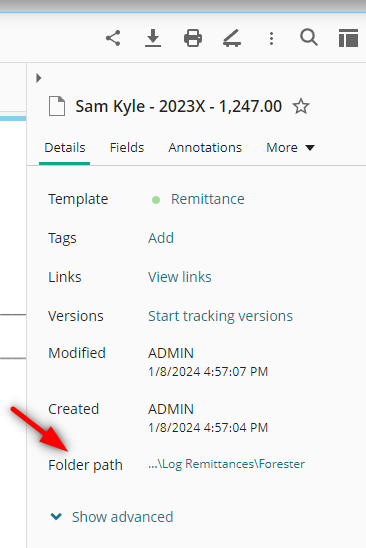Toggle the pane layout icon

[x=348, y=38]
